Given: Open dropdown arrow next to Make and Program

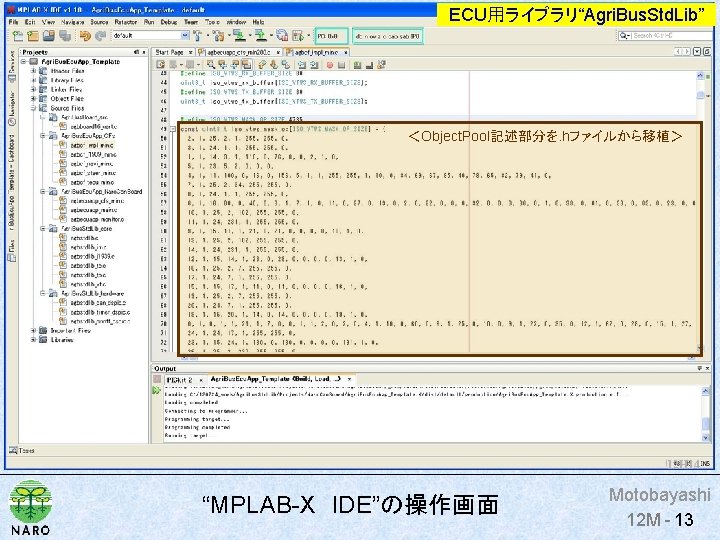Looking at the screenshot, I should (x=249, y=35).
